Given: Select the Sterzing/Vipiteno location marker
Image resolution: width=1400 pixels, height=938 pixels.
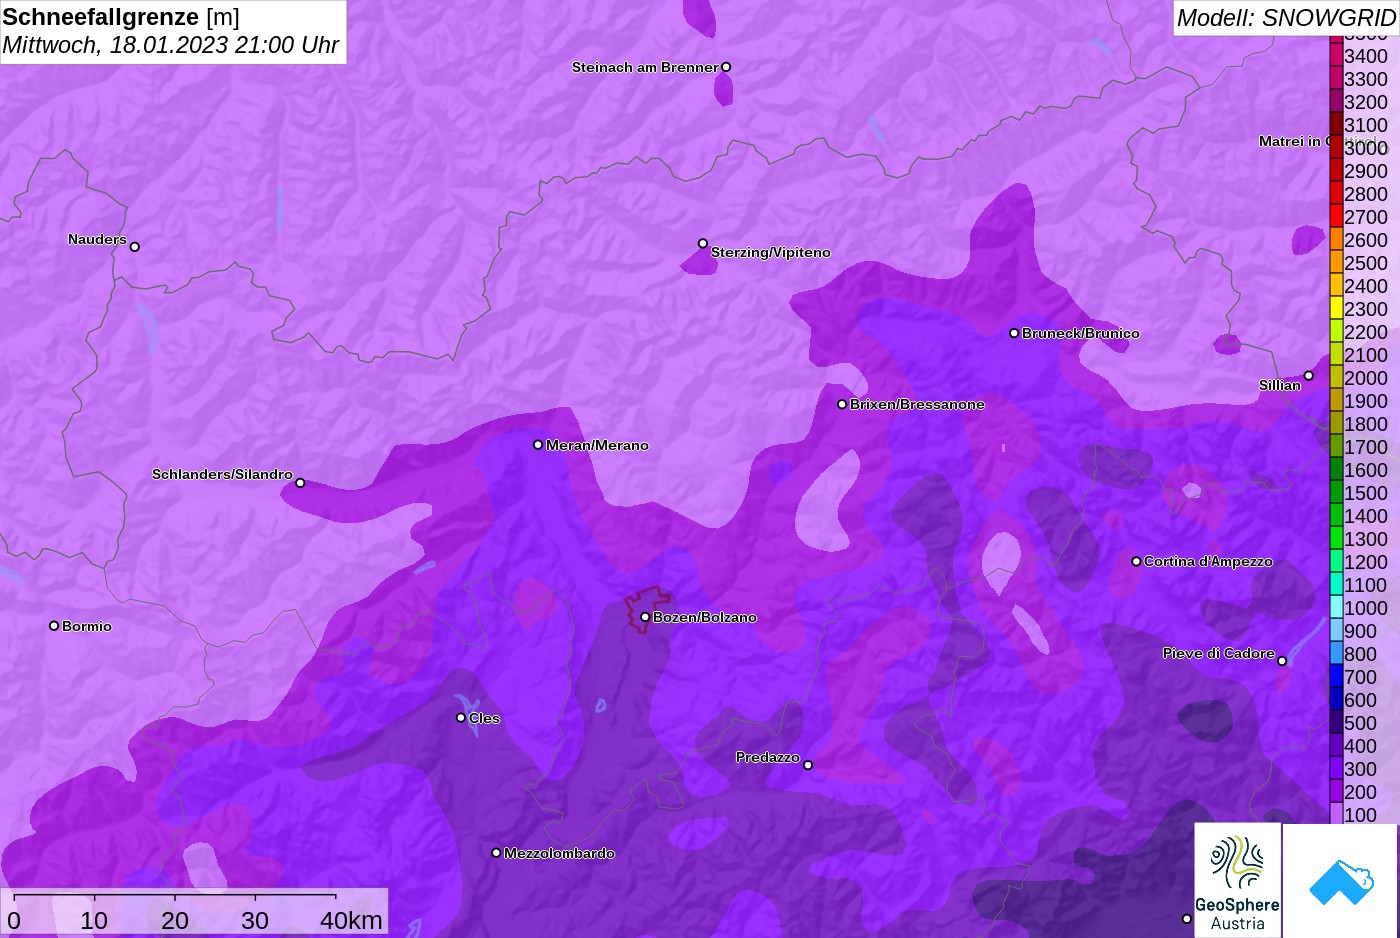Looking at the screenshot, I should click(703, 243).
